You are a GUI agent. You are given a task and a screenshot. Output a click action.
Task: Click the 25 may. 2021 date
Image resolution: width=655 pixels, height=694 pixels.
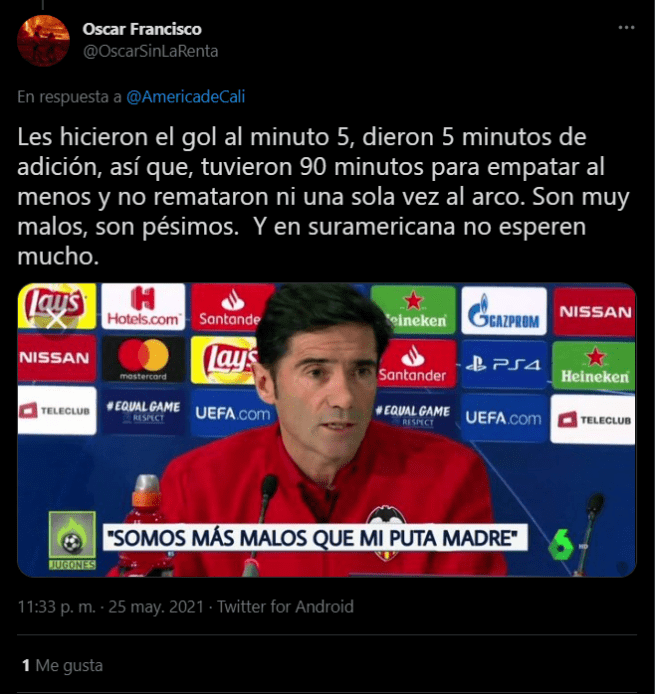click(x=156, y=606)
